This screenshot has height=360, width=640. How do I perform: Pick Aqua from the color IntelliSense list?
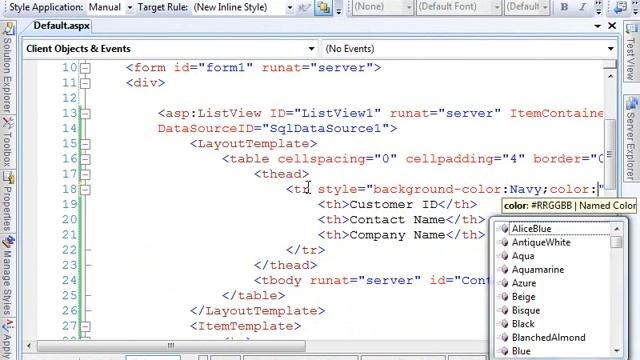(x=523, y=256)
